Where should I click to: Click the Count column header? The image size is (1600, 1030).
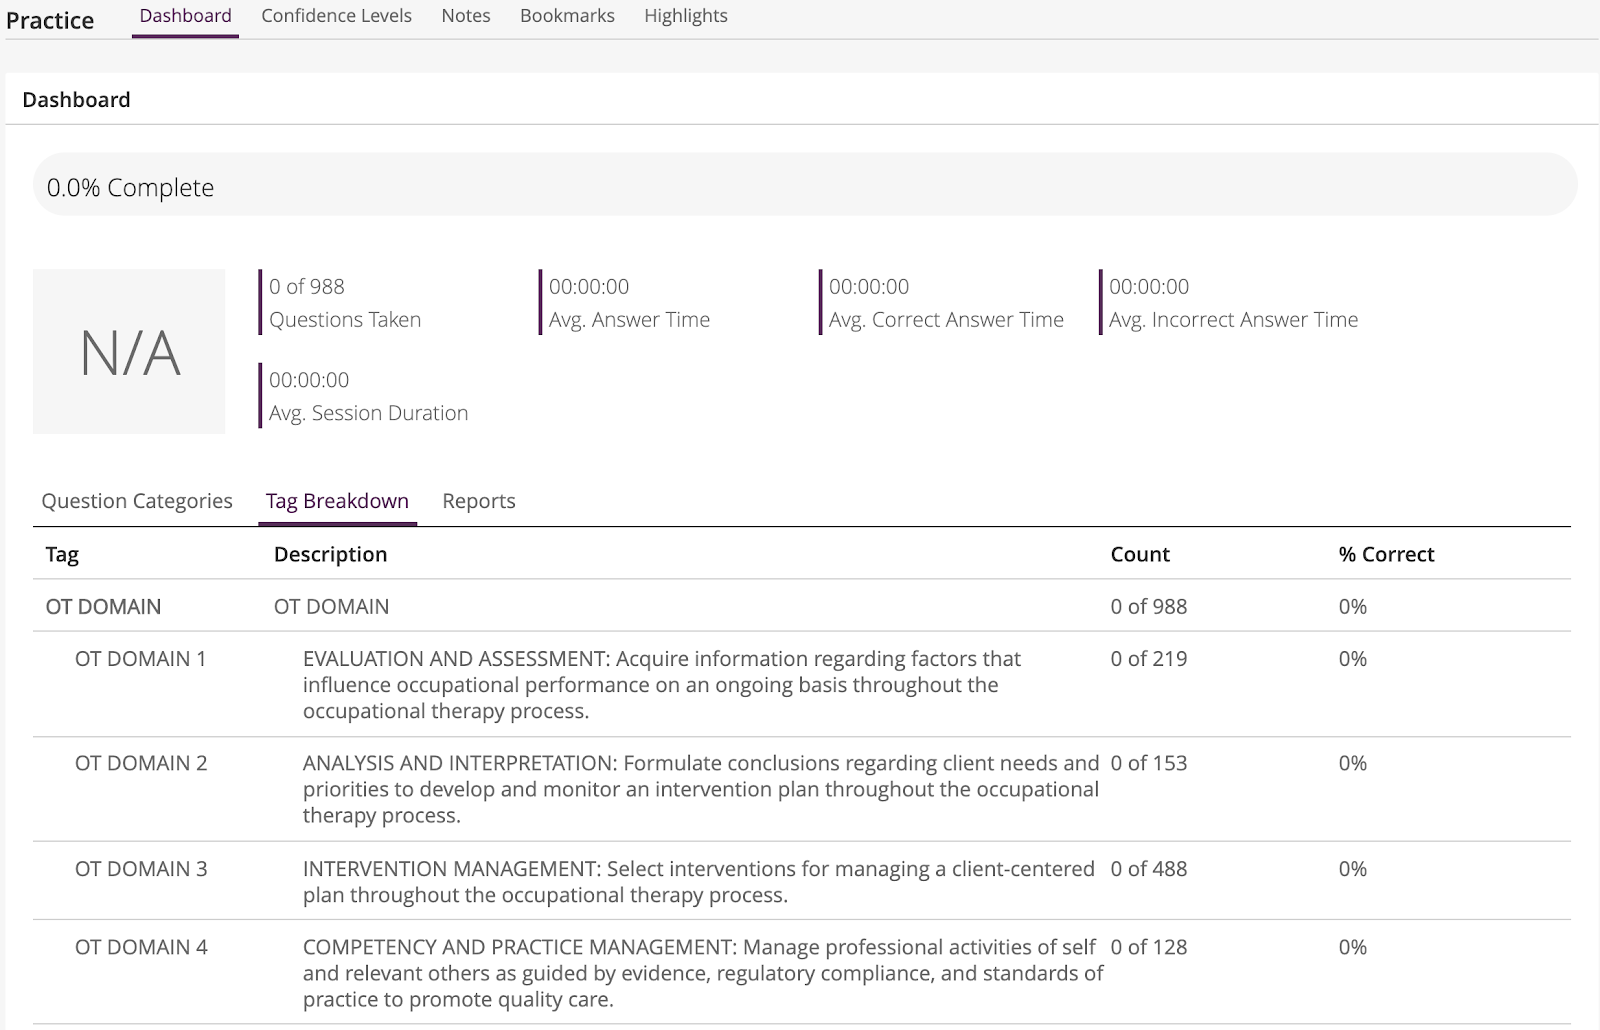click(x=1140, y=554)
